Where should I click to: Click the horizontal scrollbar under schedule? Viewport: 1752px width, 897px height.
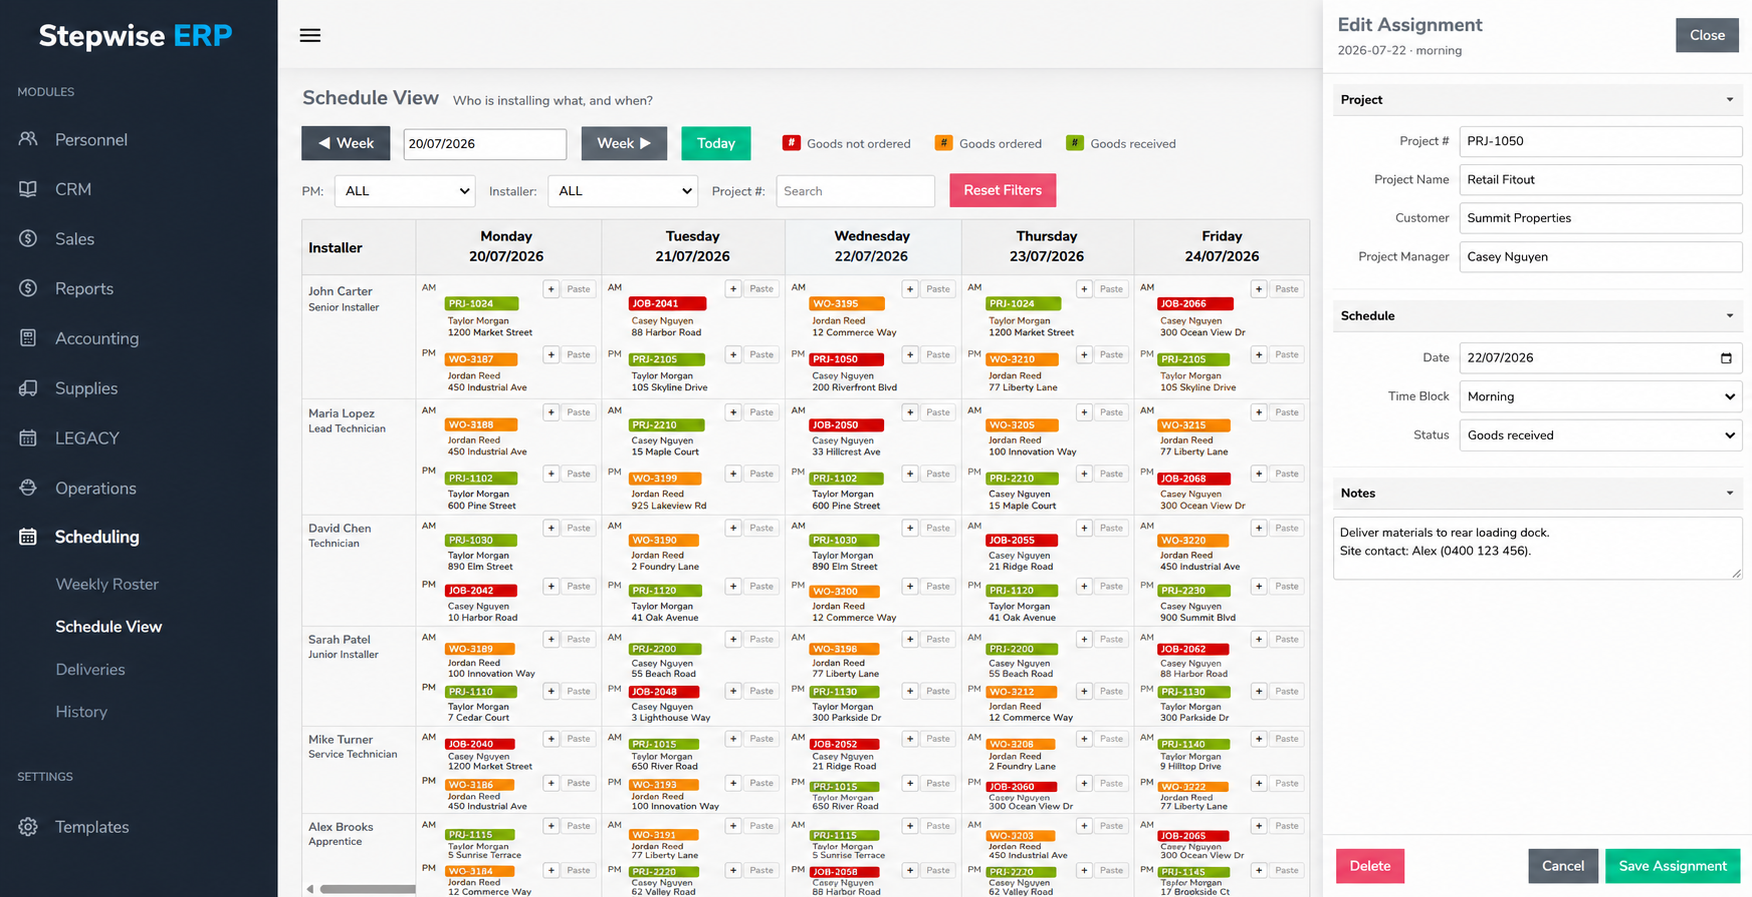click(x=367, y=889)
